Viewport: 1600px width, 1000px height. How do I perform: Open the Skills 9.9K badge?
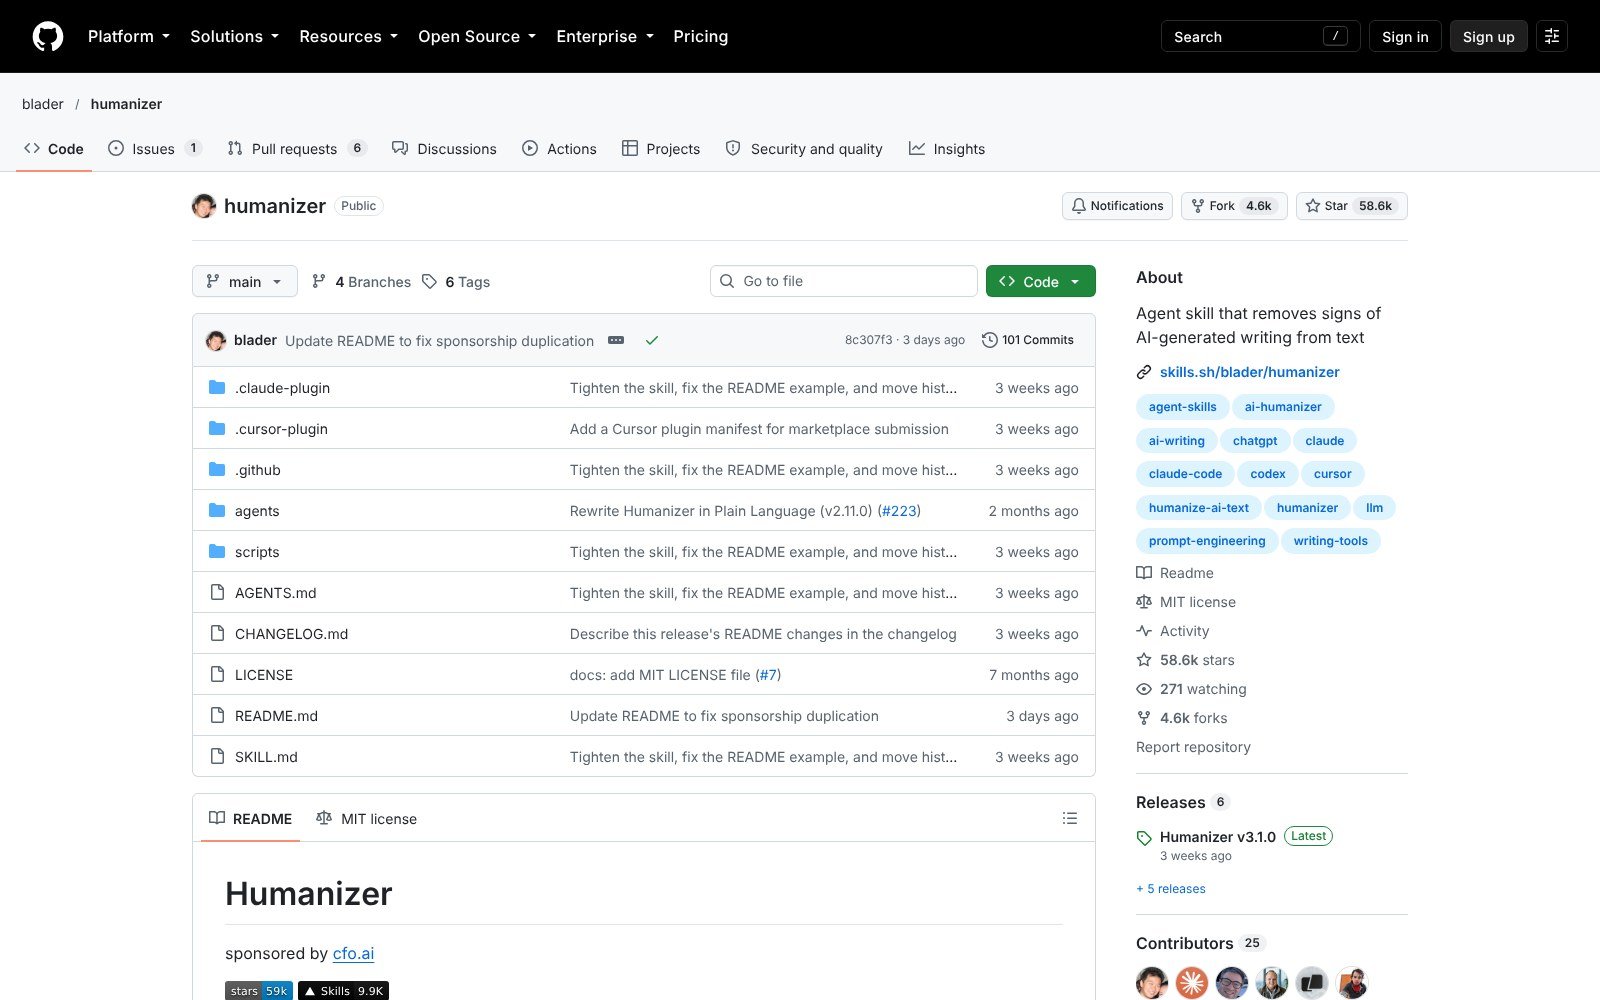coord(344,991)
